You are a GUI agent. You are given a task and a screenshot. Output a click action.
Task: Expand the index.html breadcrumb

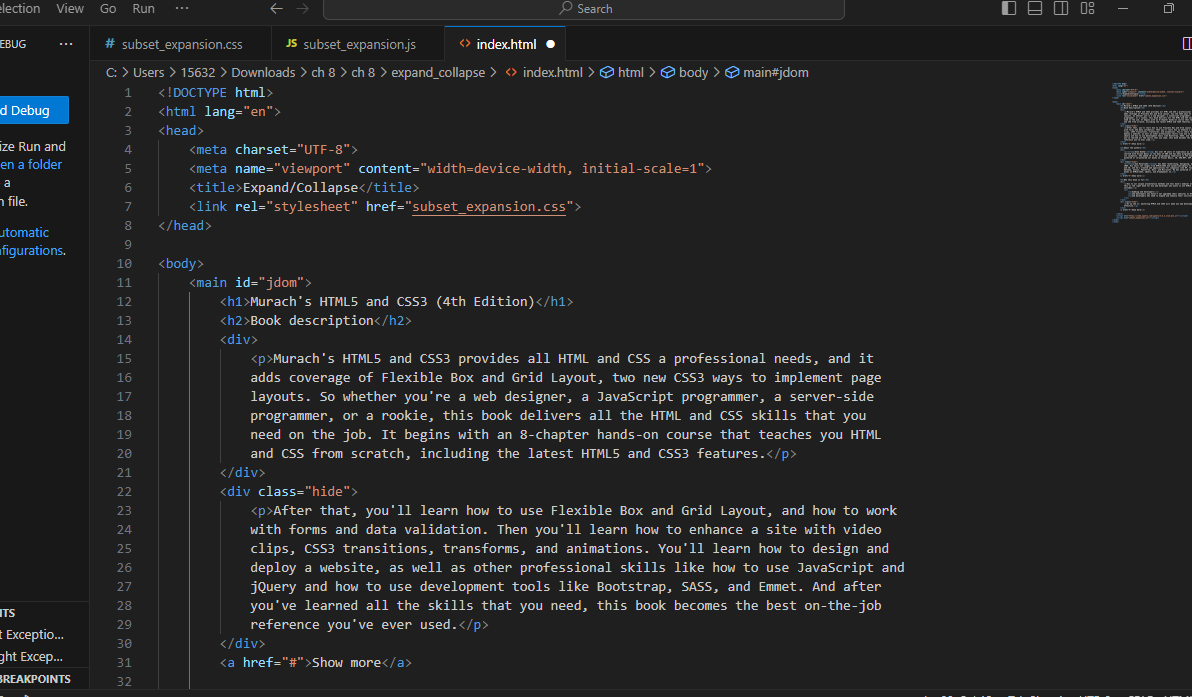pos(553,72)
